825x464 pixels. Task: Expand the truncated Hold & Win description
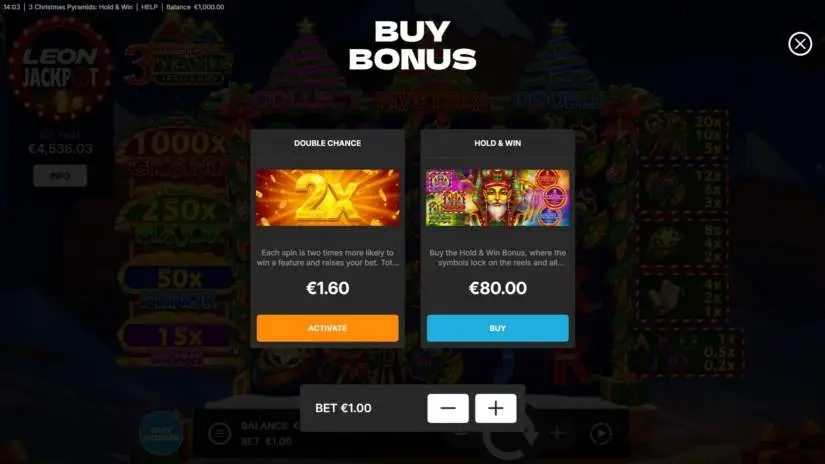(x=497, y=258)
